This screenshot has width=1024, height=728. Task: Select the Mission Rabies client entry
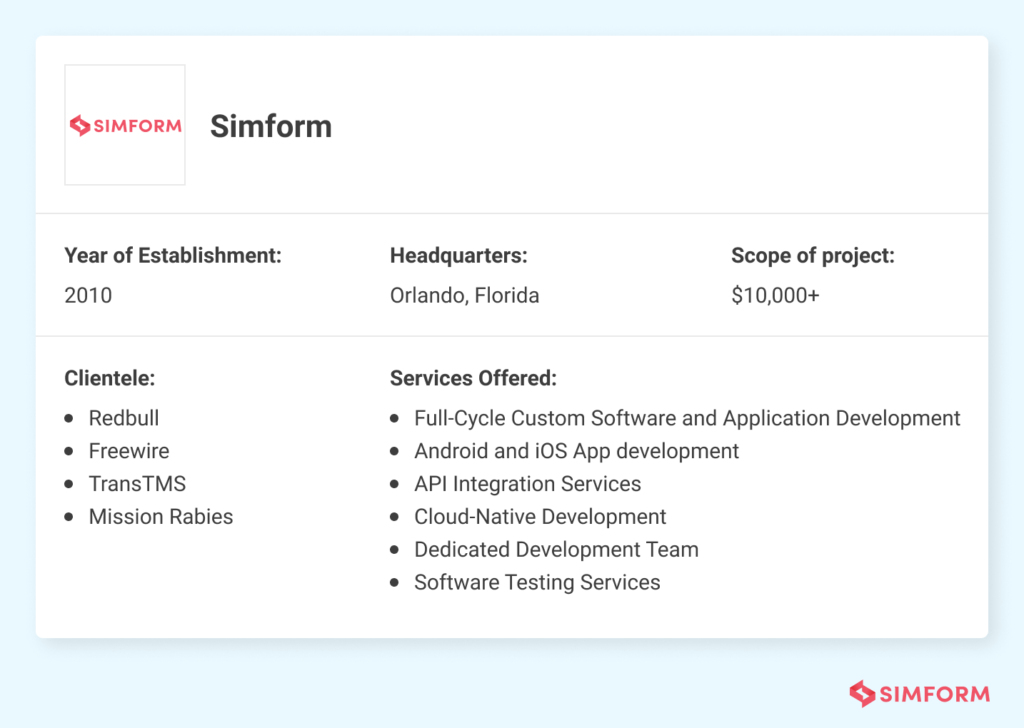[x=160, y=517]
